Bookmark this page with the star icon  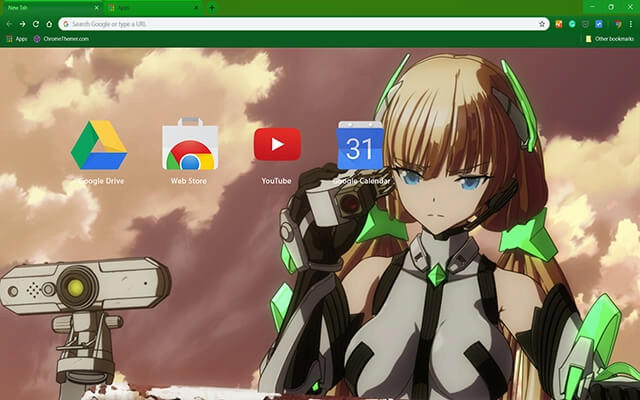point(542,24)
